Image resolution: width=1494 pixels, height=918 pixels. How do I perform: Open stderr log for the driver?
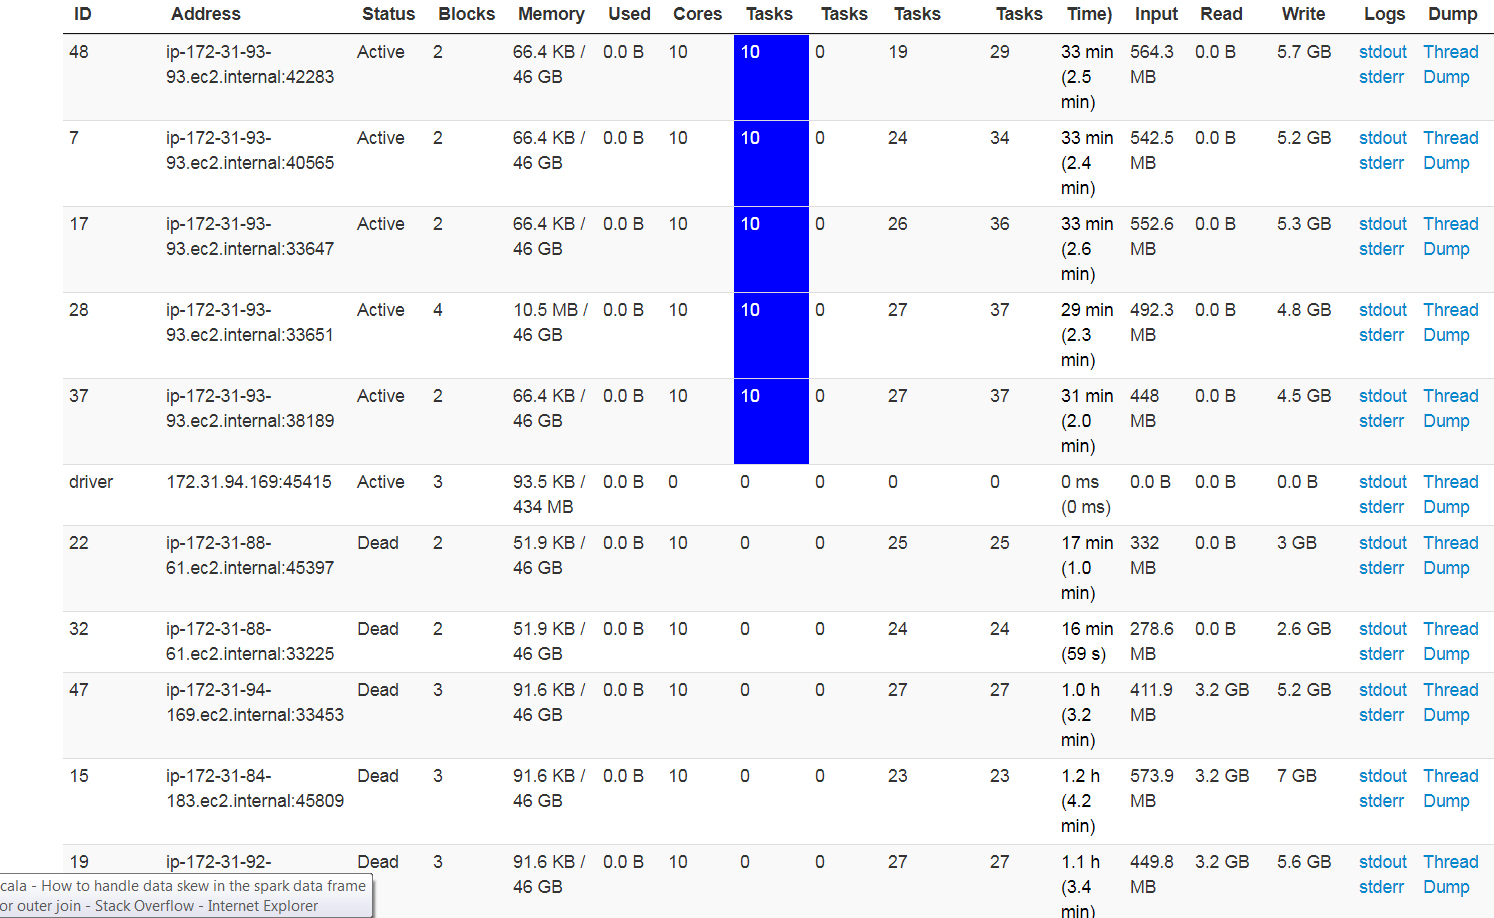1381,507
